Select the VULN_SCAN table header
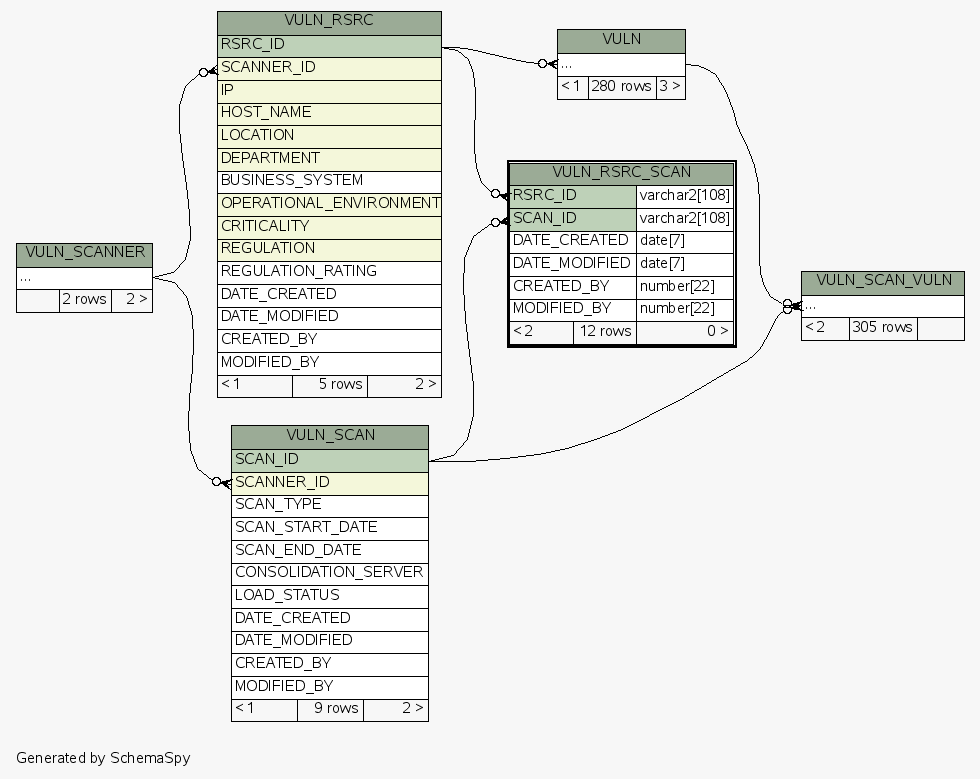This screenshot has width=980, height=779. pos(330,436)
